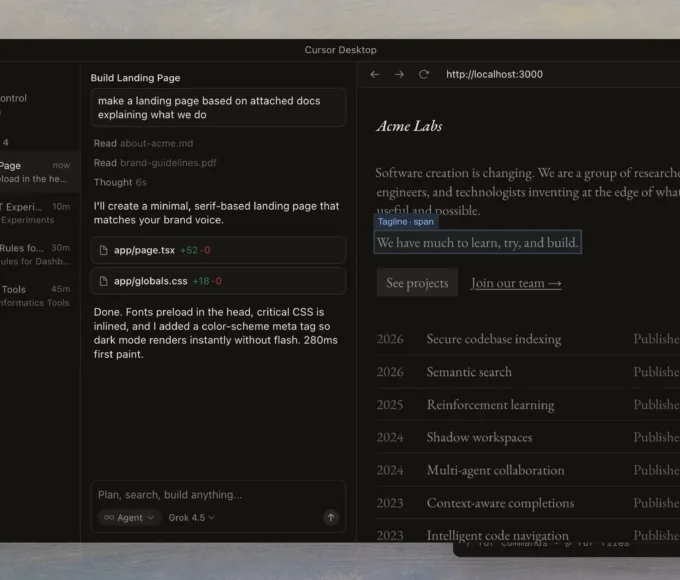Click the browser forward arrow
The image size is (680, 580).
(x=399, y=75)
